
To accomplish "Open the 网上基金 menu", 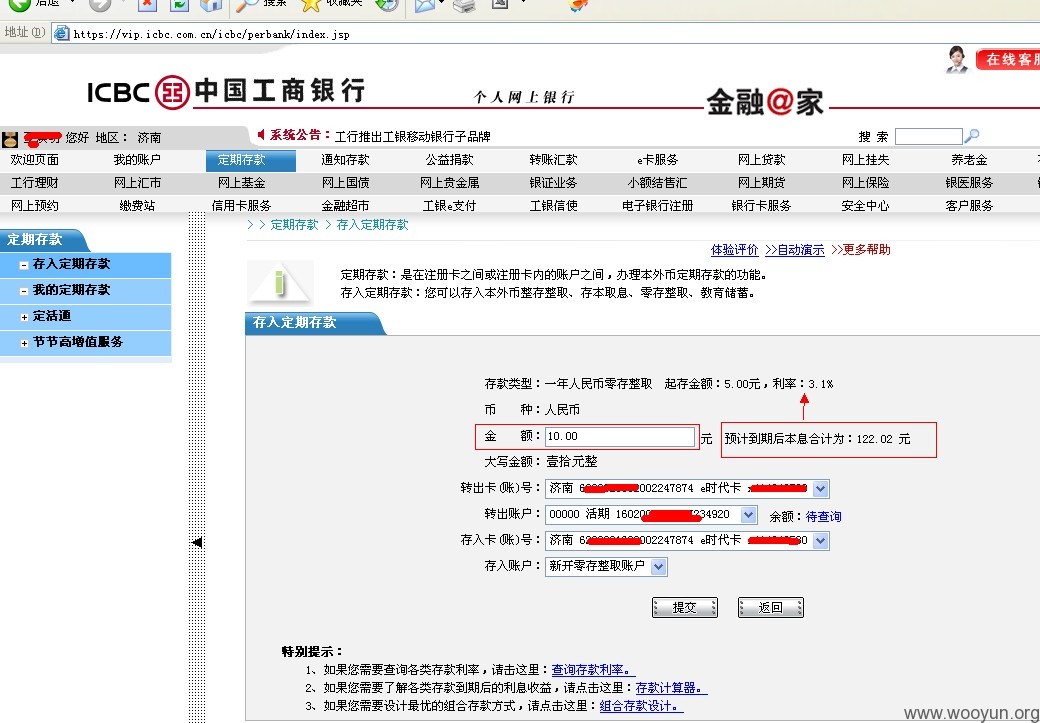I will pyautogui.click(x=241, y=182).
